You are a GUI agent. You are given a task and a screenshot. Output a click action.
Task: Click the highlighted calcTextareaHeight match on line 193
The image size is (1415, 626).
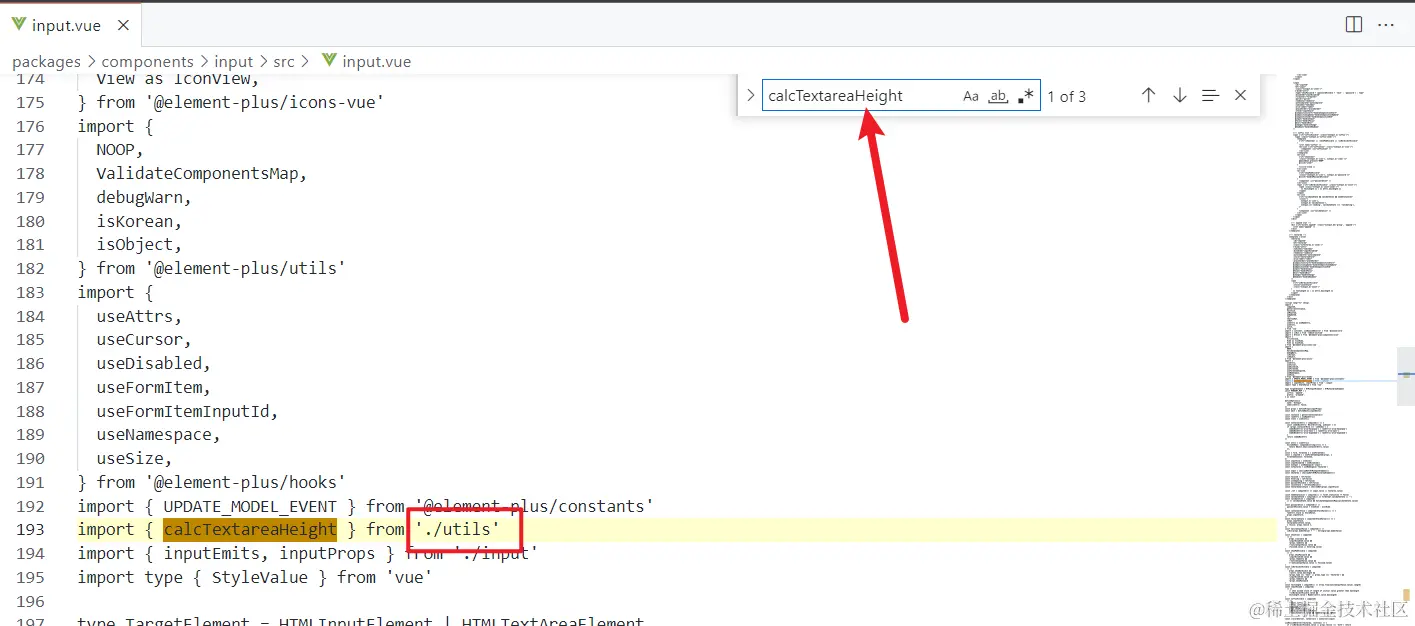click(x=250, y=530)
